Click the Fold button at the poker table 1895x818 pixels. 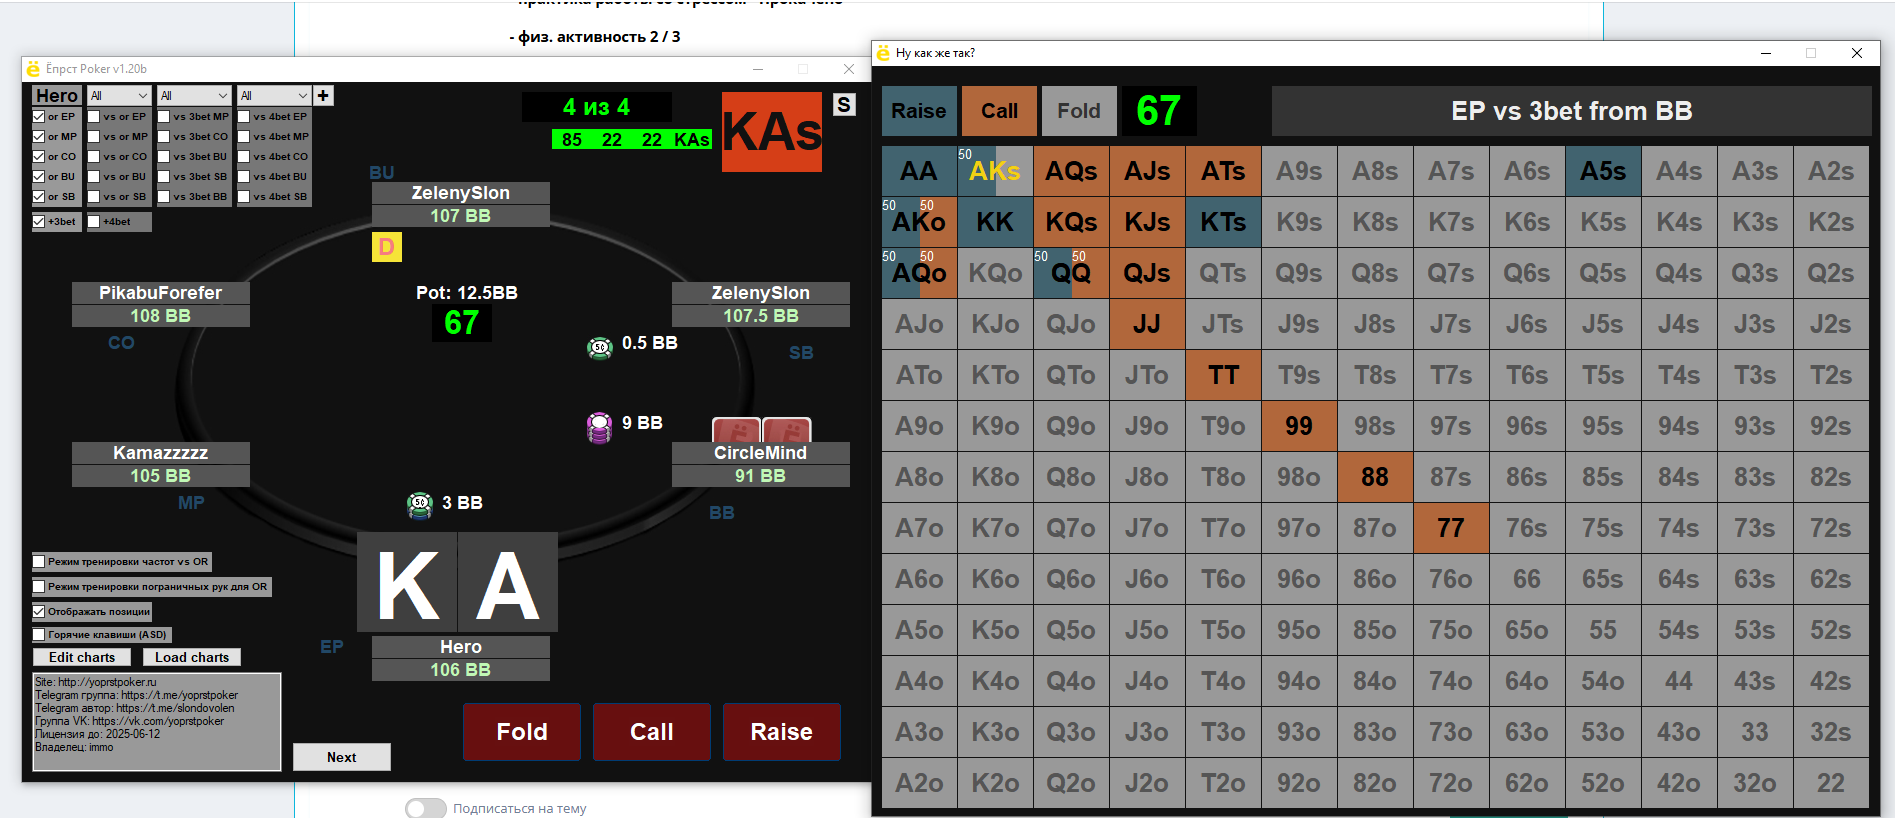pyautogui.click(x=522, y=732)
